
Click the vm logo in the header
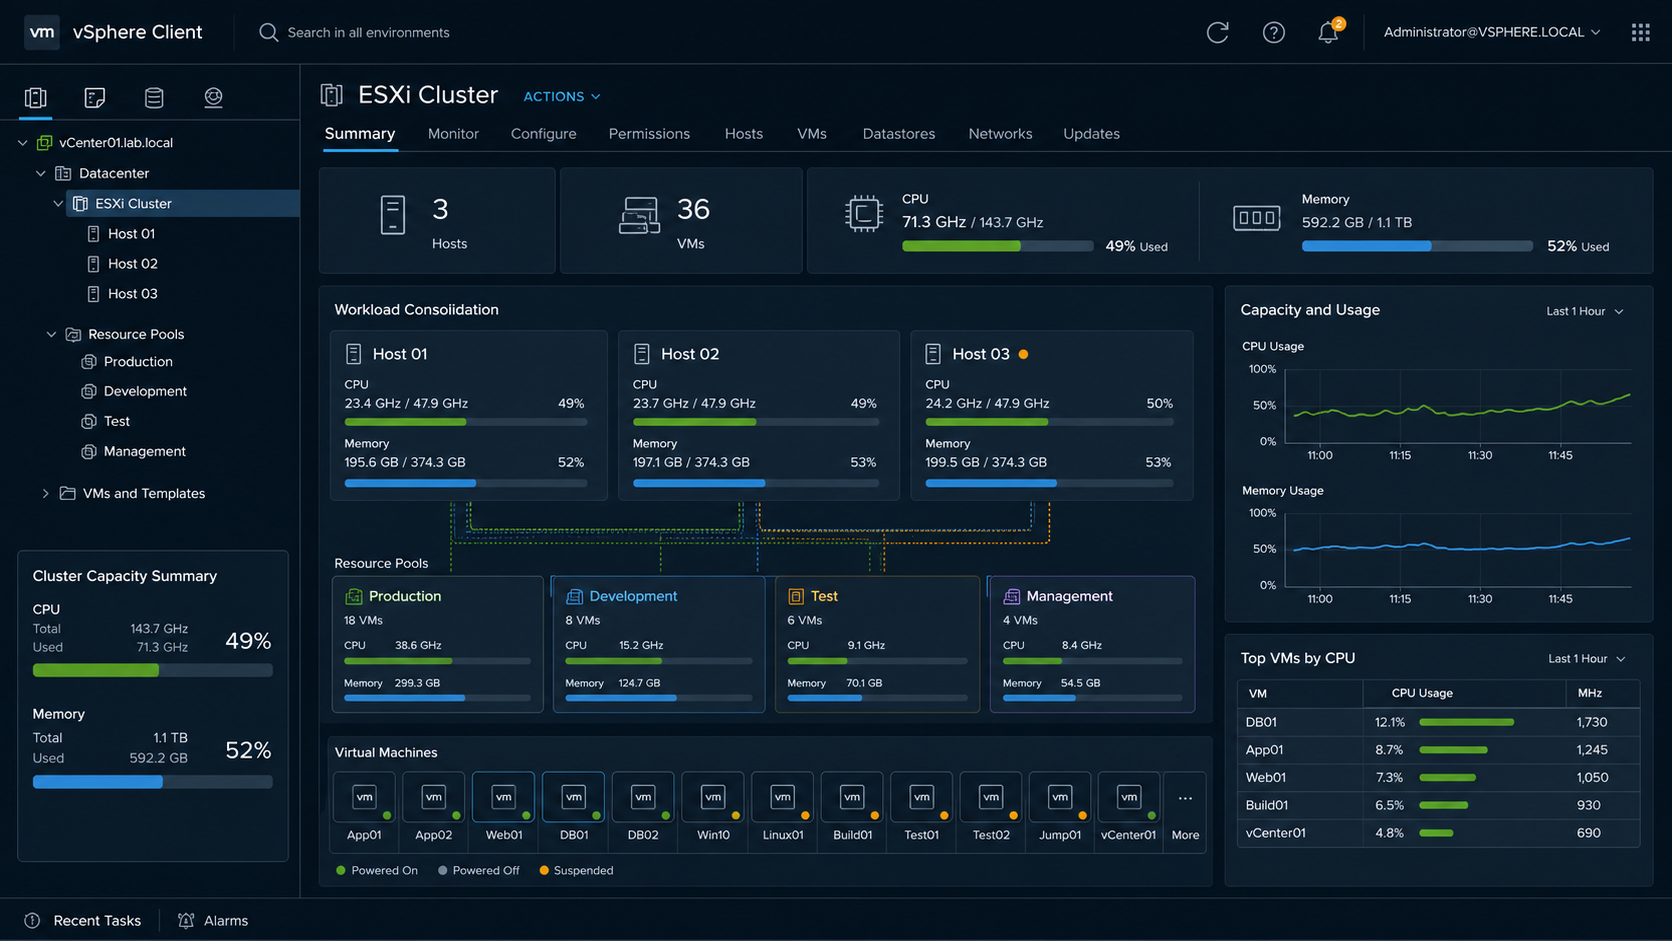coord(42,32)
